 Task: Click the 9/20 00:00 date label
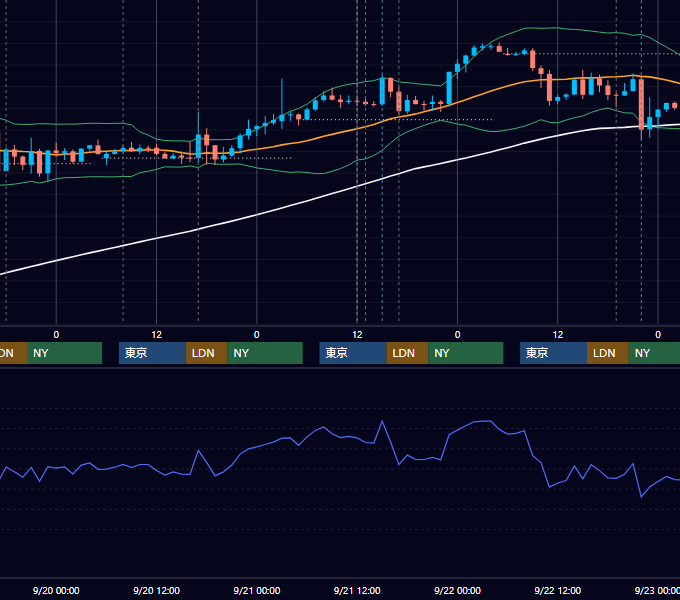56,590
